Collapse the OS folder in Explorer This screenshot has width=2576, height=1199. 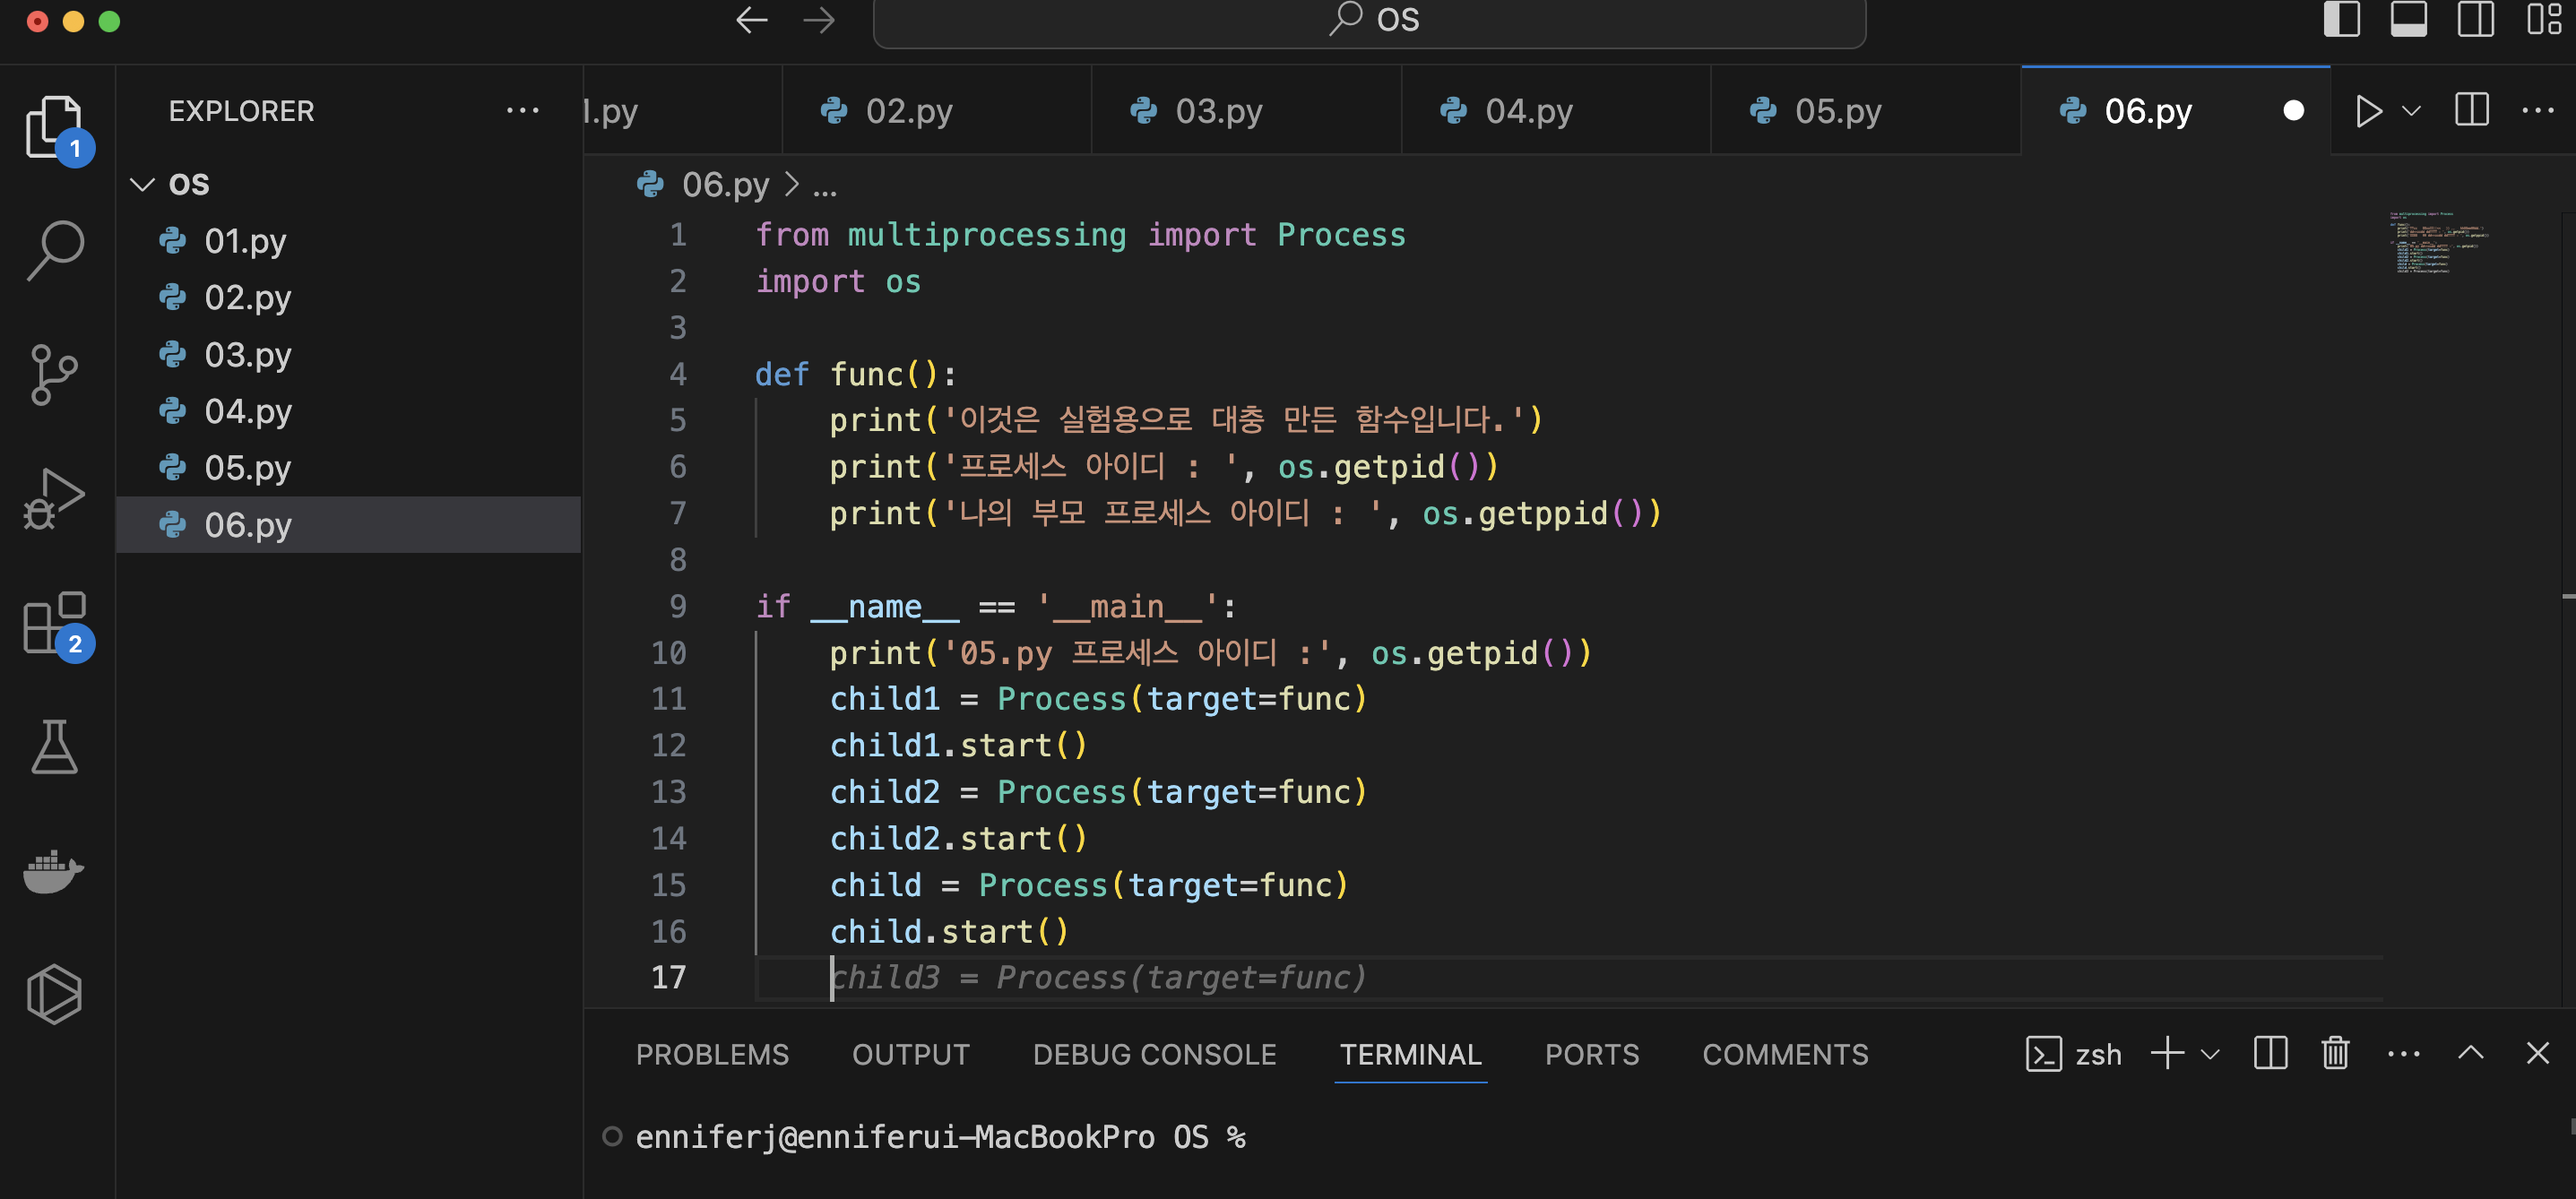(143, 184)
